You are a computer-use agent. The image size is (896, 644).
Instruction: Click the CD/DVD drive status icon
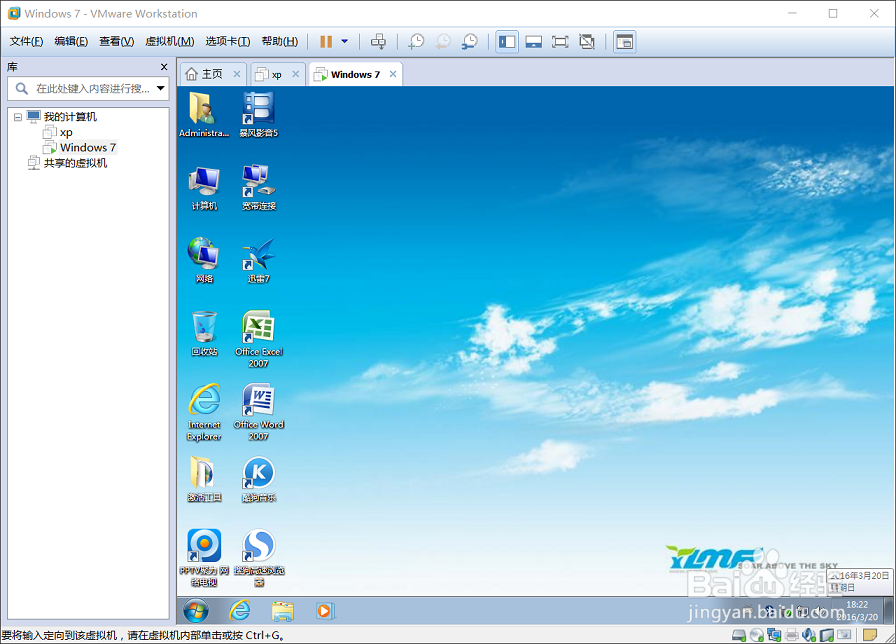point(757,635)
